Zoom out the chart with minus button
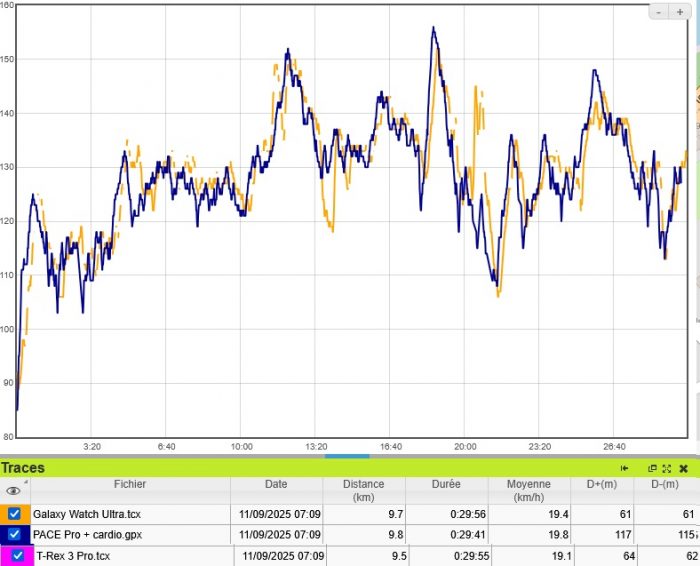700x566 pixels. pos(661,12)
